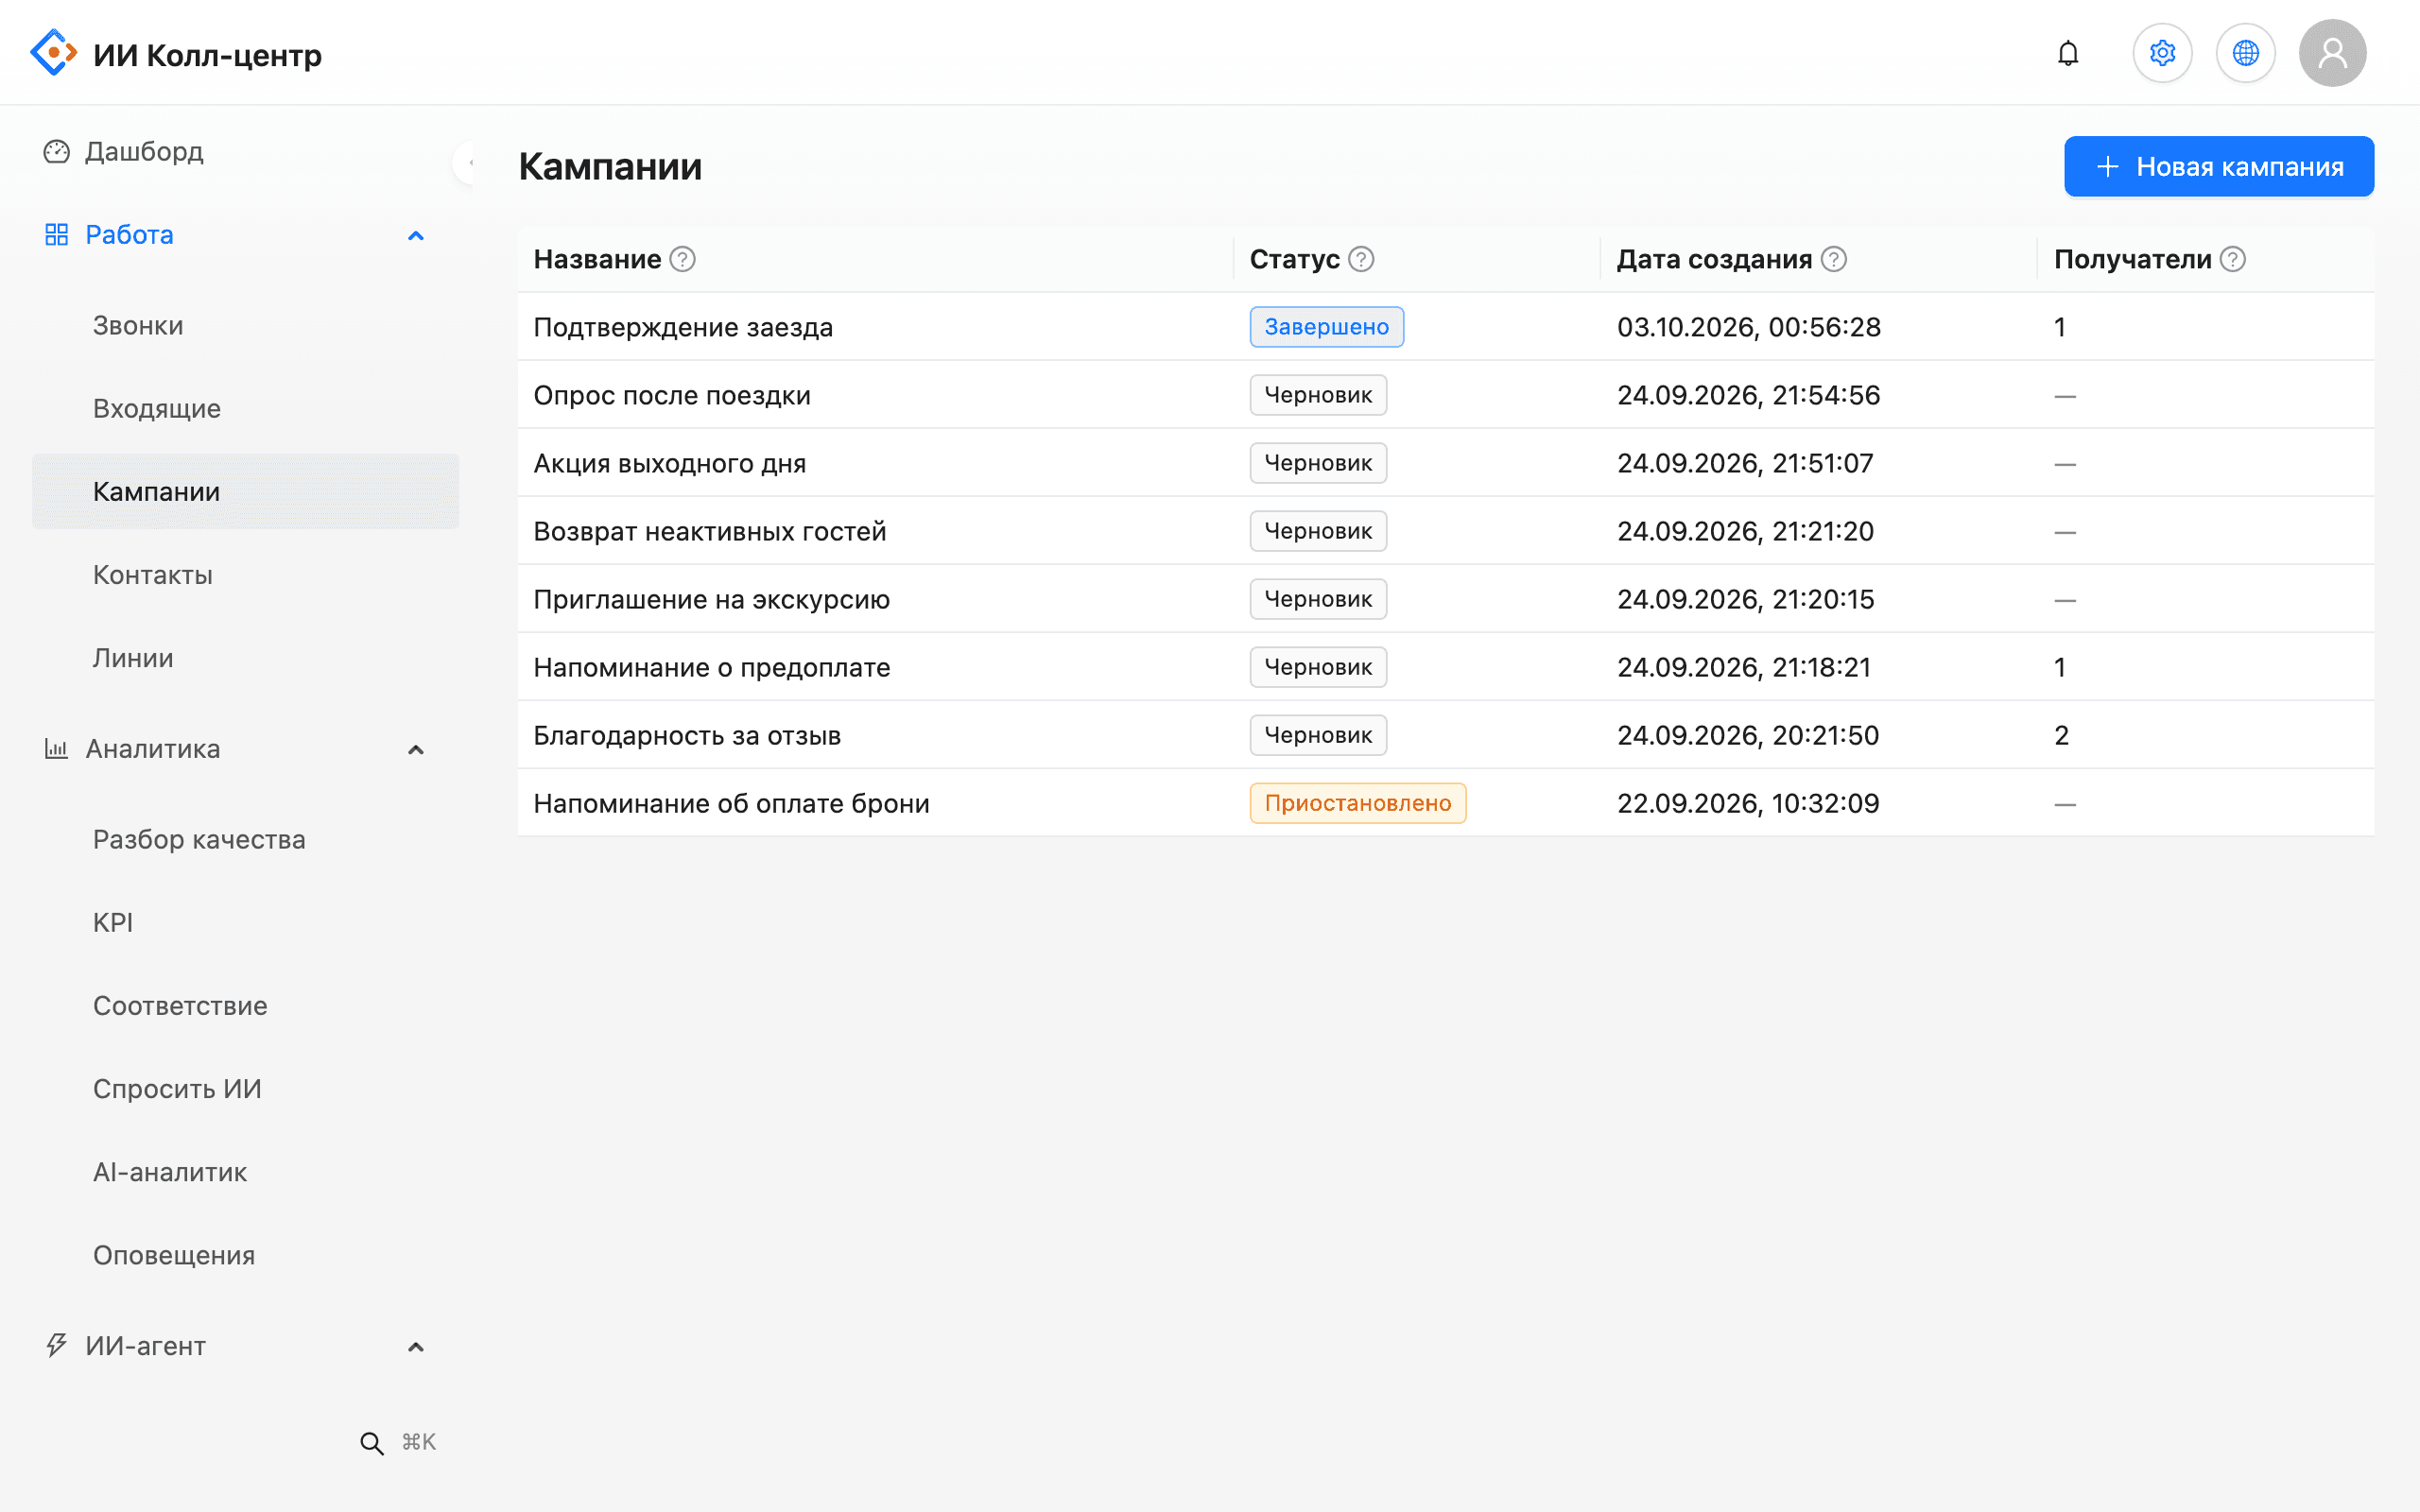Collapse the ИИ-агент section chevron

click(x=416, y=1347)
